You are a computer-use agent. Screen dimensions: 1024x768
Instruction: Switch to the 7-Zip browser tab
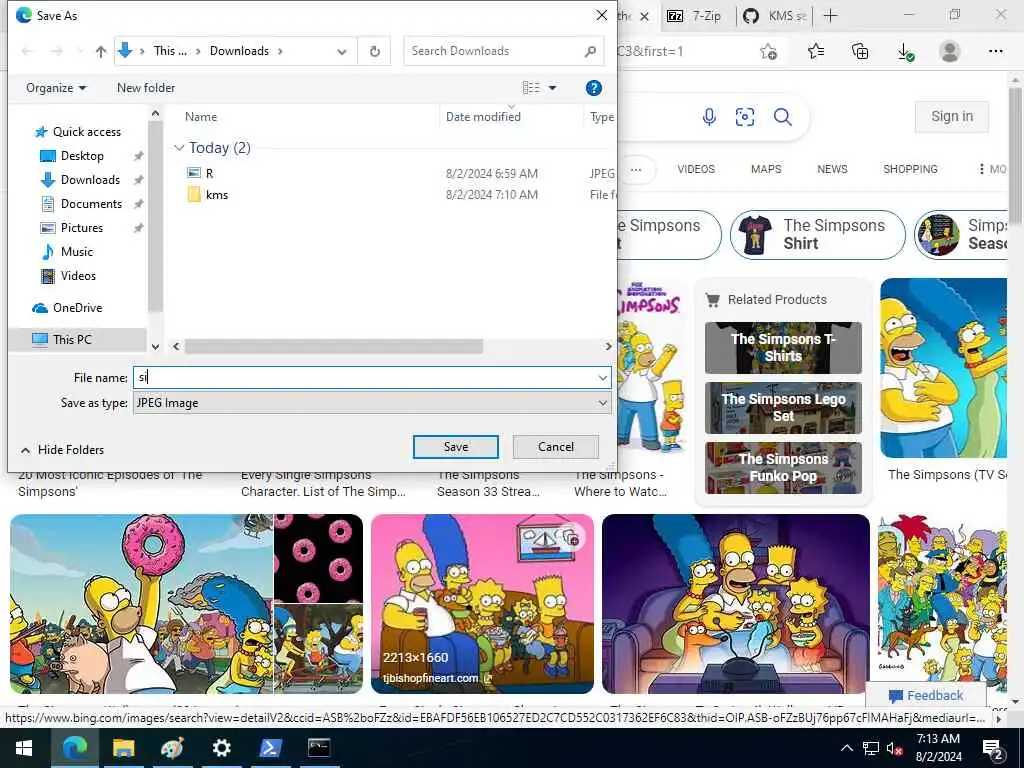(695, 16)
